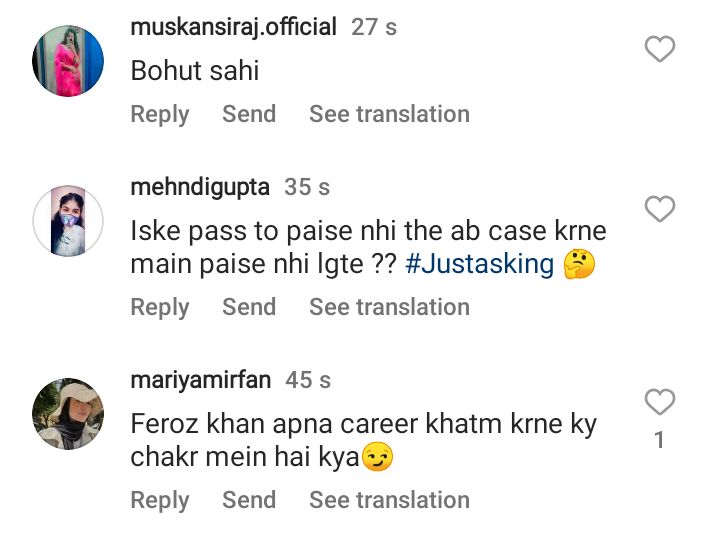Open the muskansiraj.official username
This screenshot has height=545, width=720.
233,27
